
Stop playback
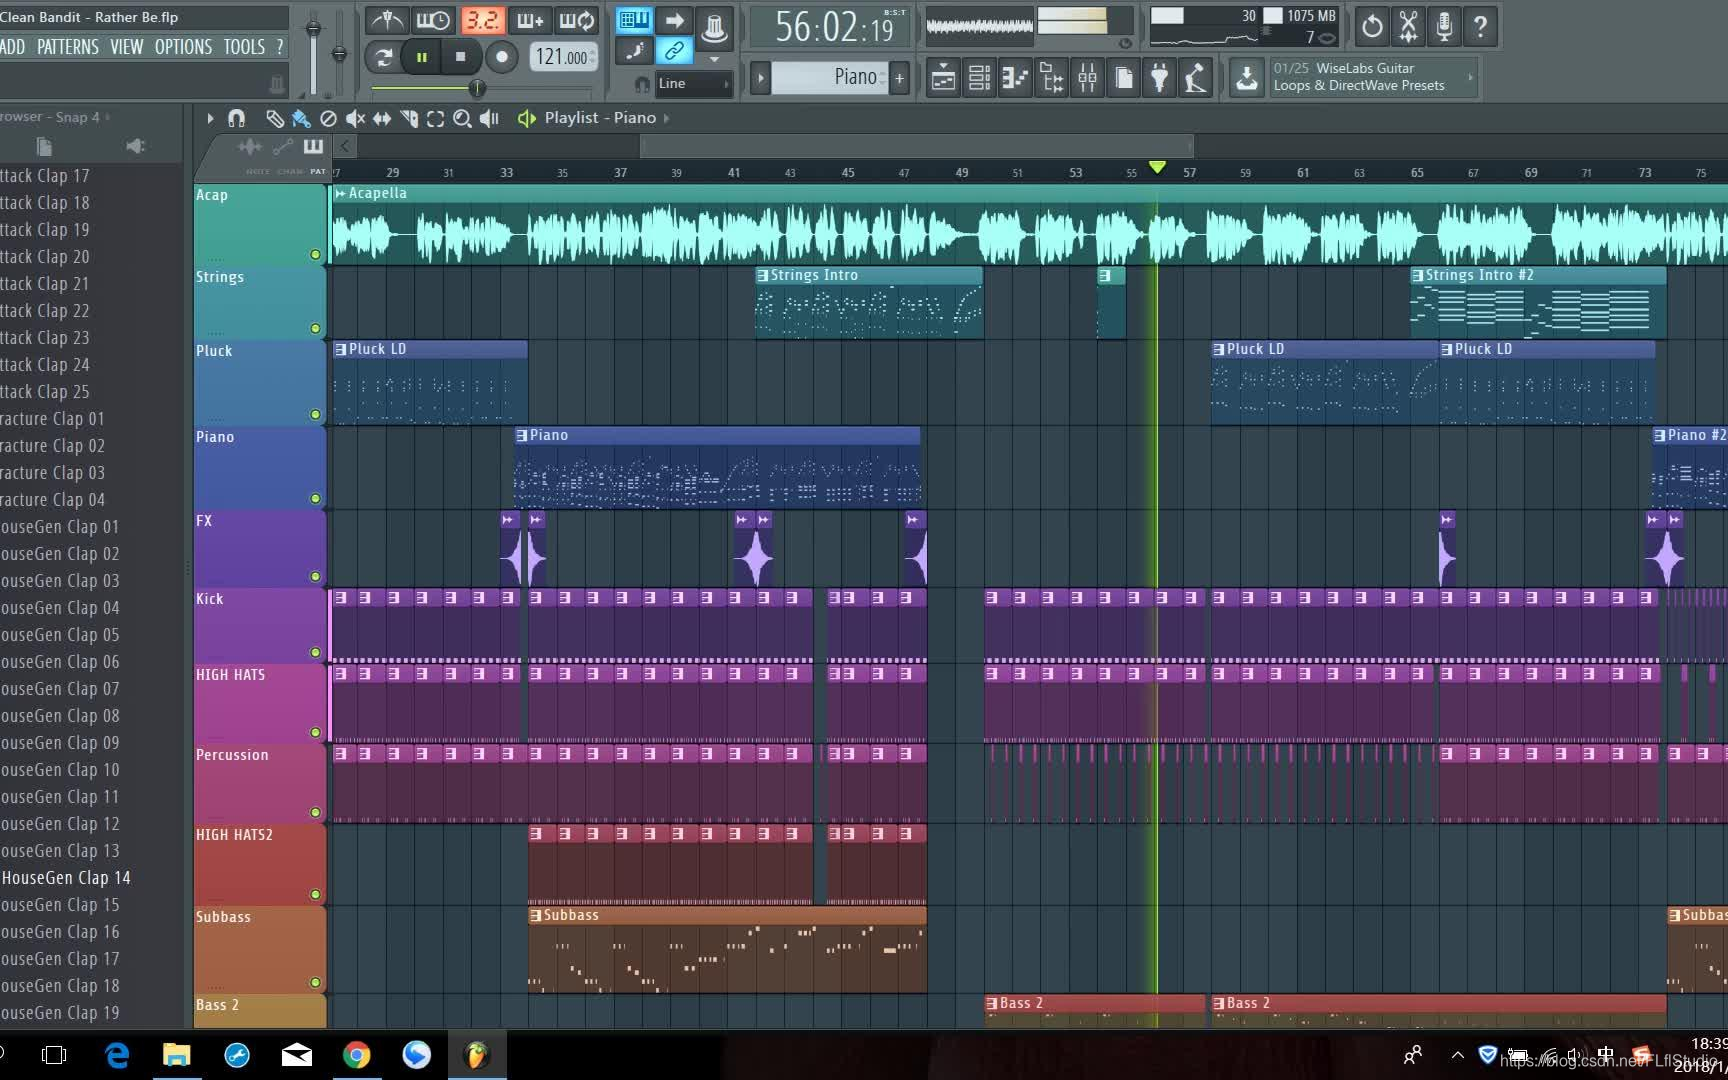point(460,57)
